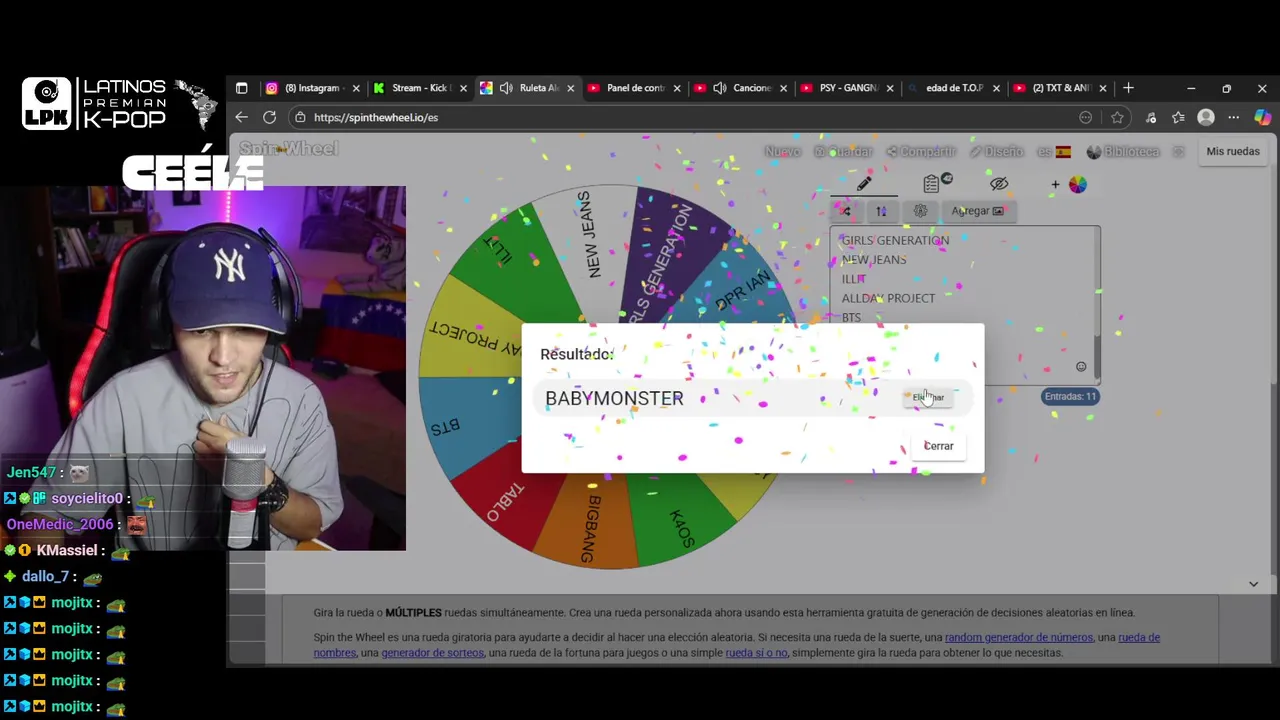Click the Entradas: 11 badge
The width and height of the screenshot is (1280, 720).
(1070, 397)
